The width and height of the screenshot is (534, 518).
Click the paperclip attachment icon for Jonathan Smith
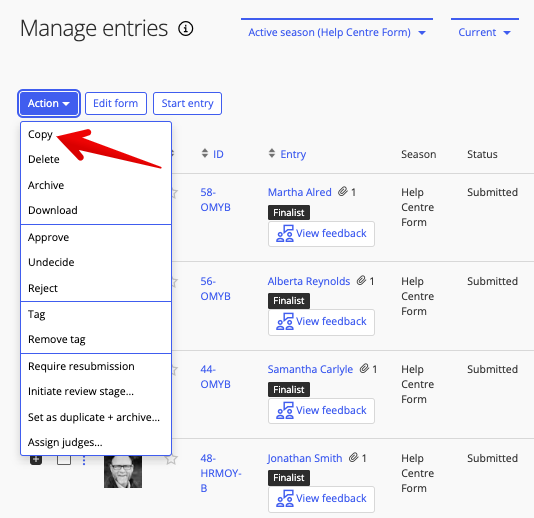(354, 457)
